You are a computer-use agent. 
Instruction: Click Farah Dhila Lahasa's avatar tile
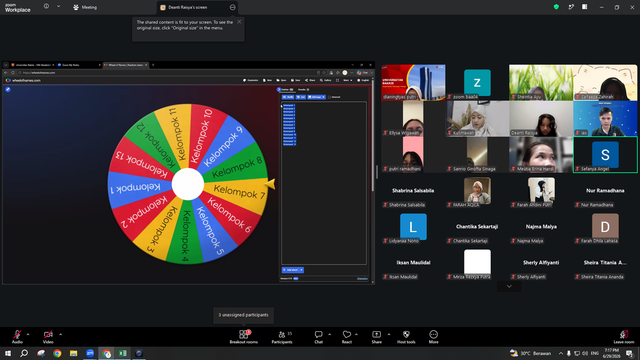[x=605, y=227]
